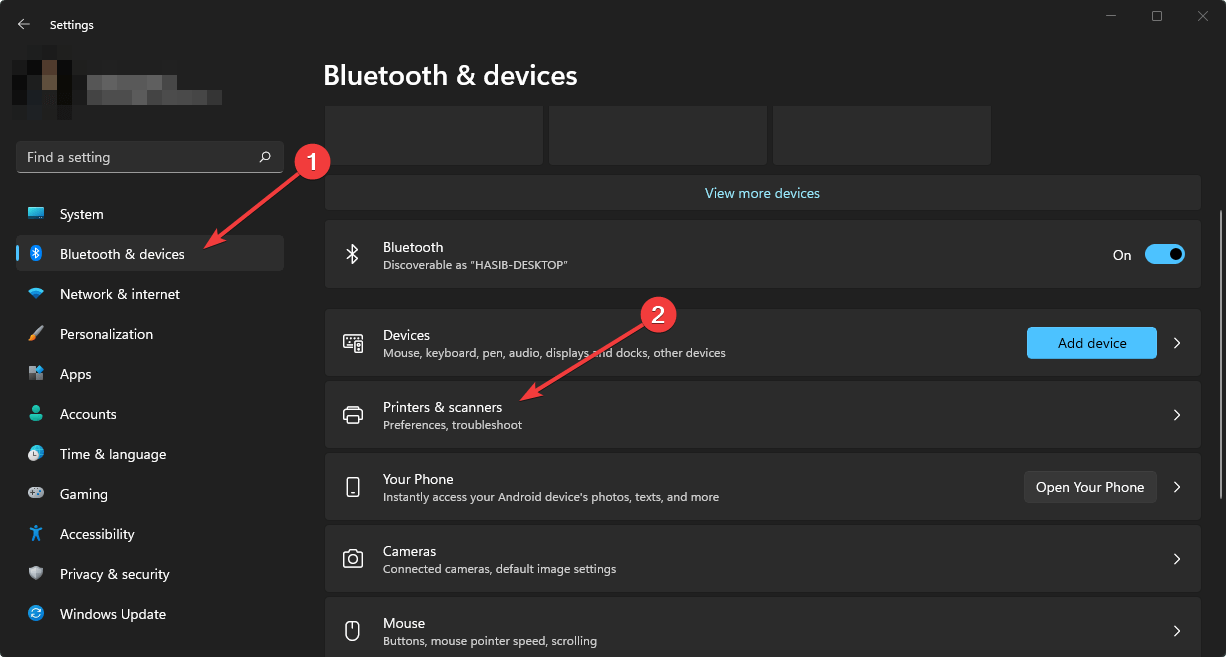Open Gaming settings
Screen dimensions: 1226x657
point(83,493)
